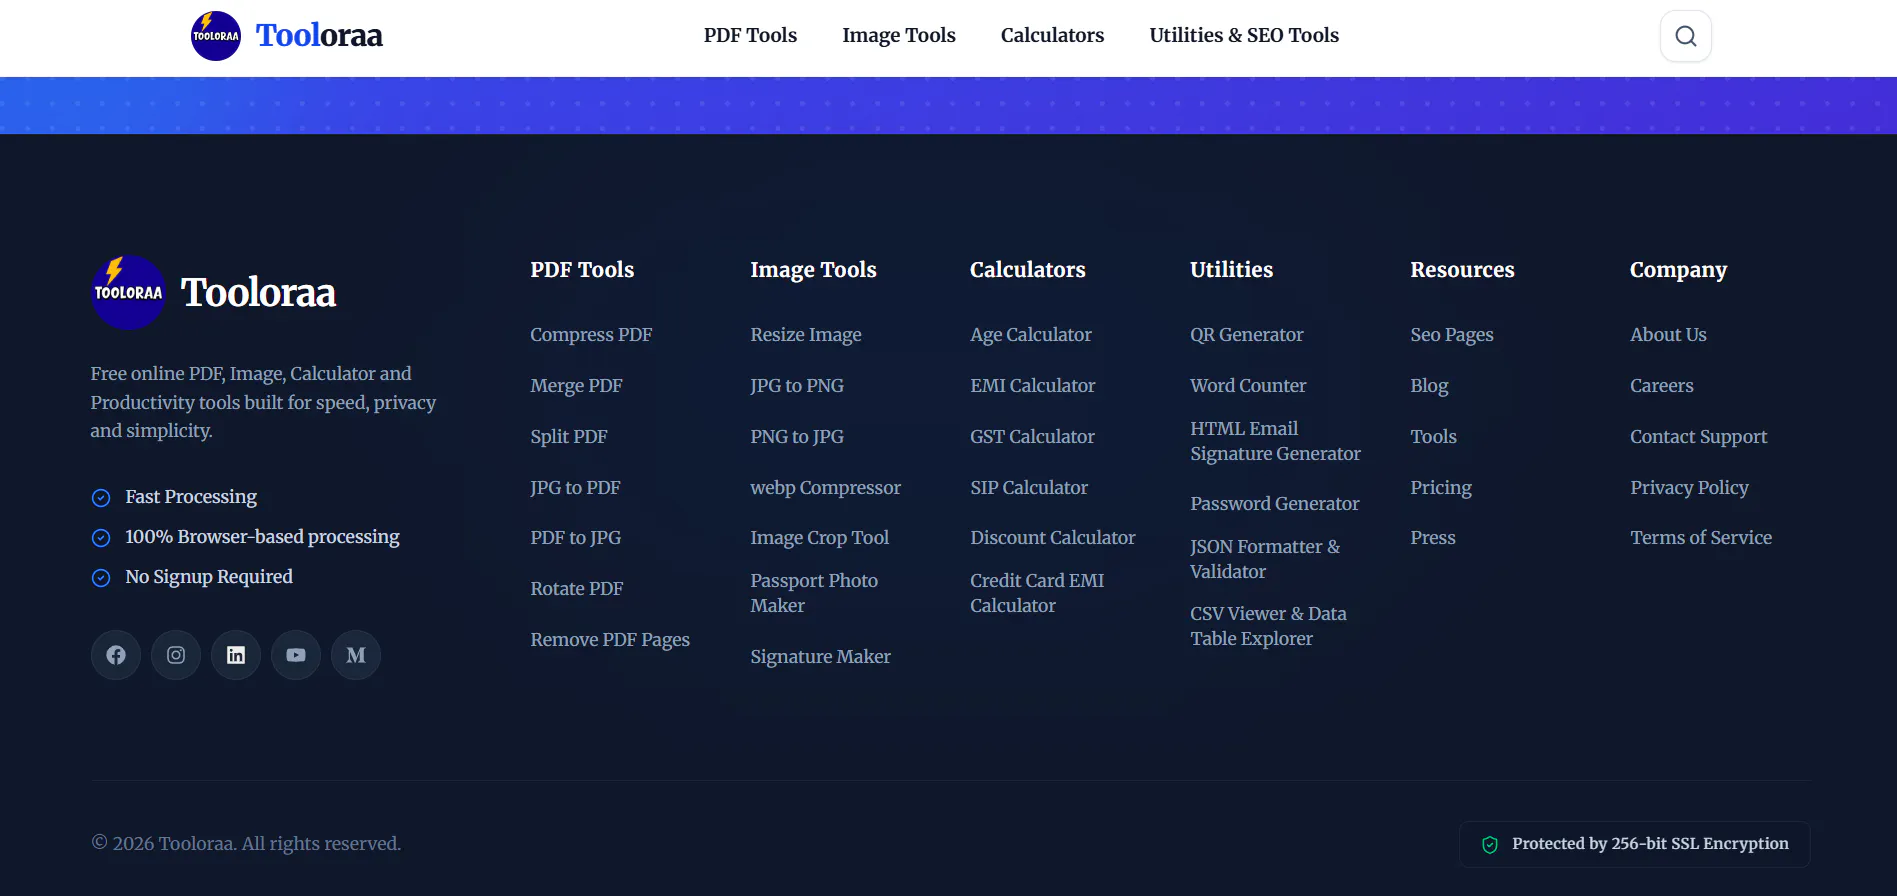The width and height of the screenshot is (1897, 896).
Task: Click the search icon in the header
Action: coord(1685,36)
